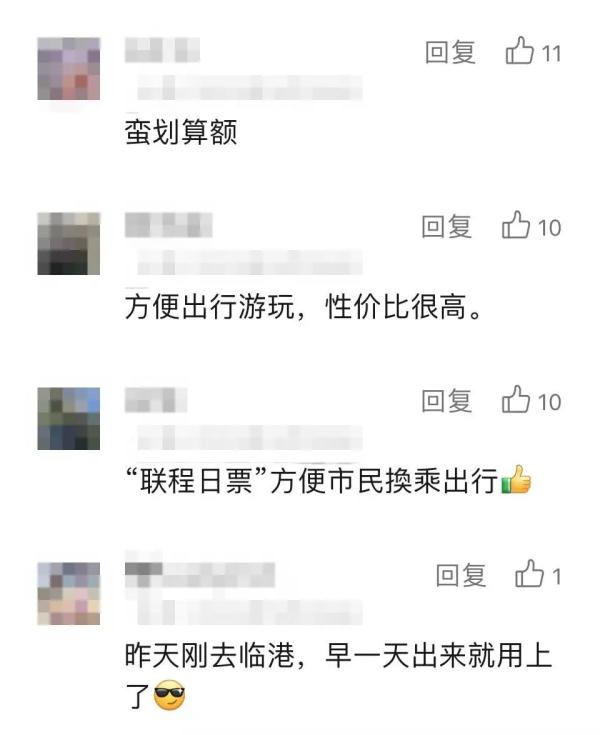Reply to the "蛮划算额" comment
This screenshot has width=600, height=735.
(x=450, y=52)
